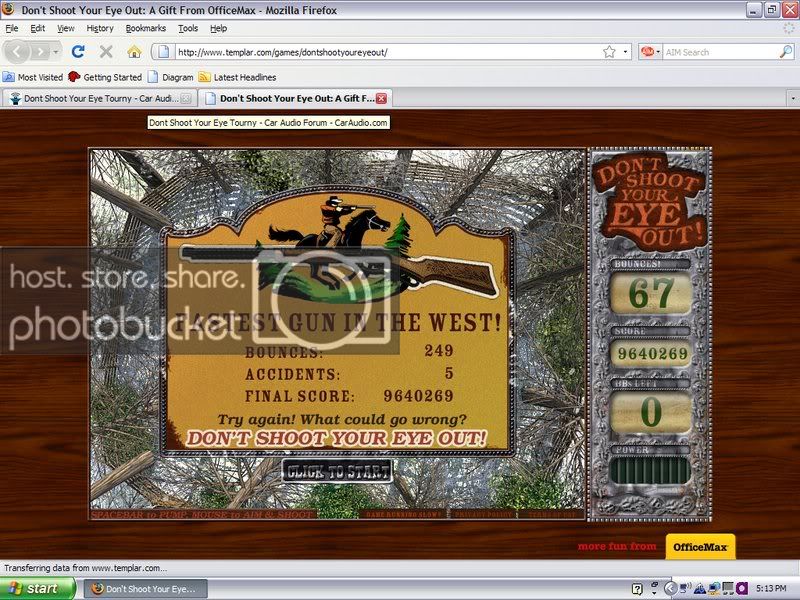Viewport: 800px width, 600px height.
Task: Click the green Power meter gauge
Action: (x=650, y=470)
